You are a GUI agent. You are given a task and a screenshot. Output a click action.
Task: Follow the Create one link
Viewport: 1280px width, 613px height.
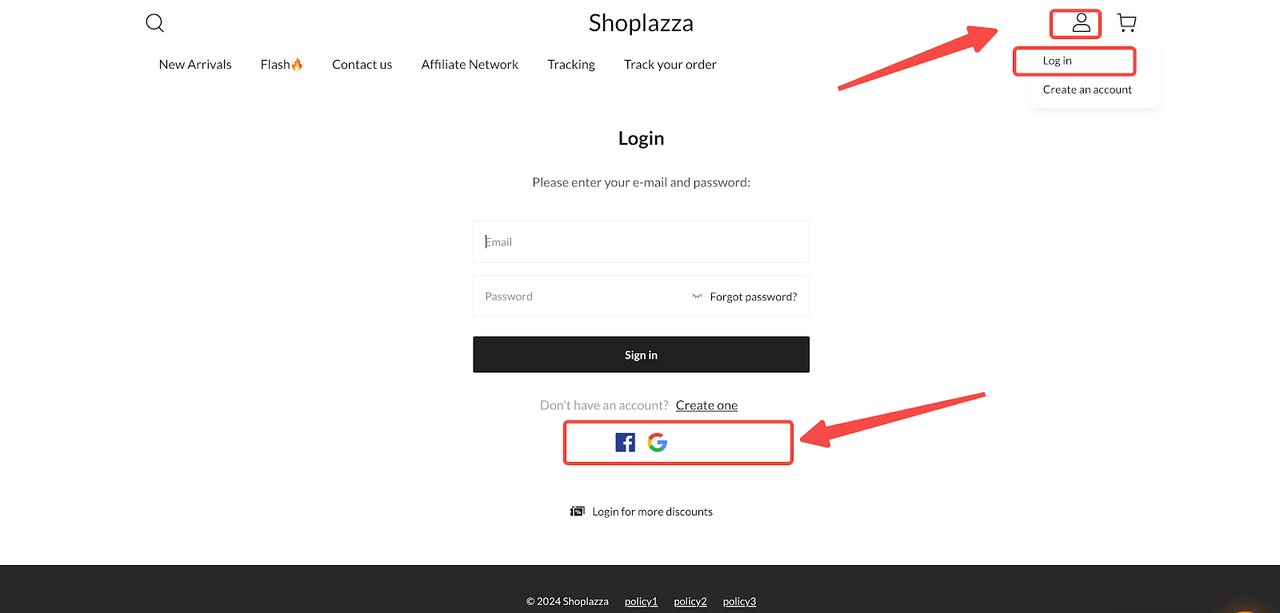coord(706,405)
